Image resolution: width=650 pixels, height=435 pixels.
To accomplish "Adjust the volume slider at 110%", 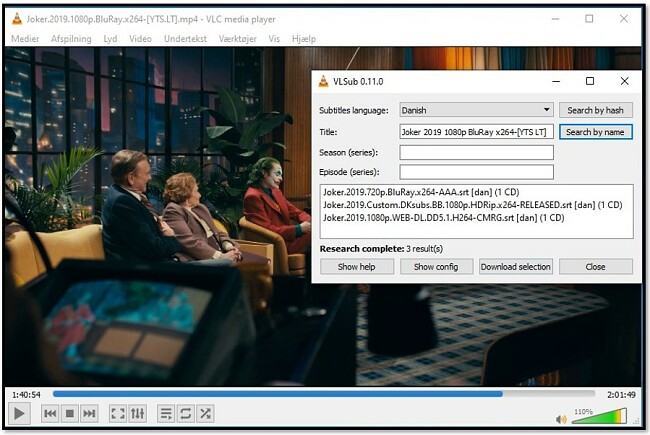I will click(599, 416).
